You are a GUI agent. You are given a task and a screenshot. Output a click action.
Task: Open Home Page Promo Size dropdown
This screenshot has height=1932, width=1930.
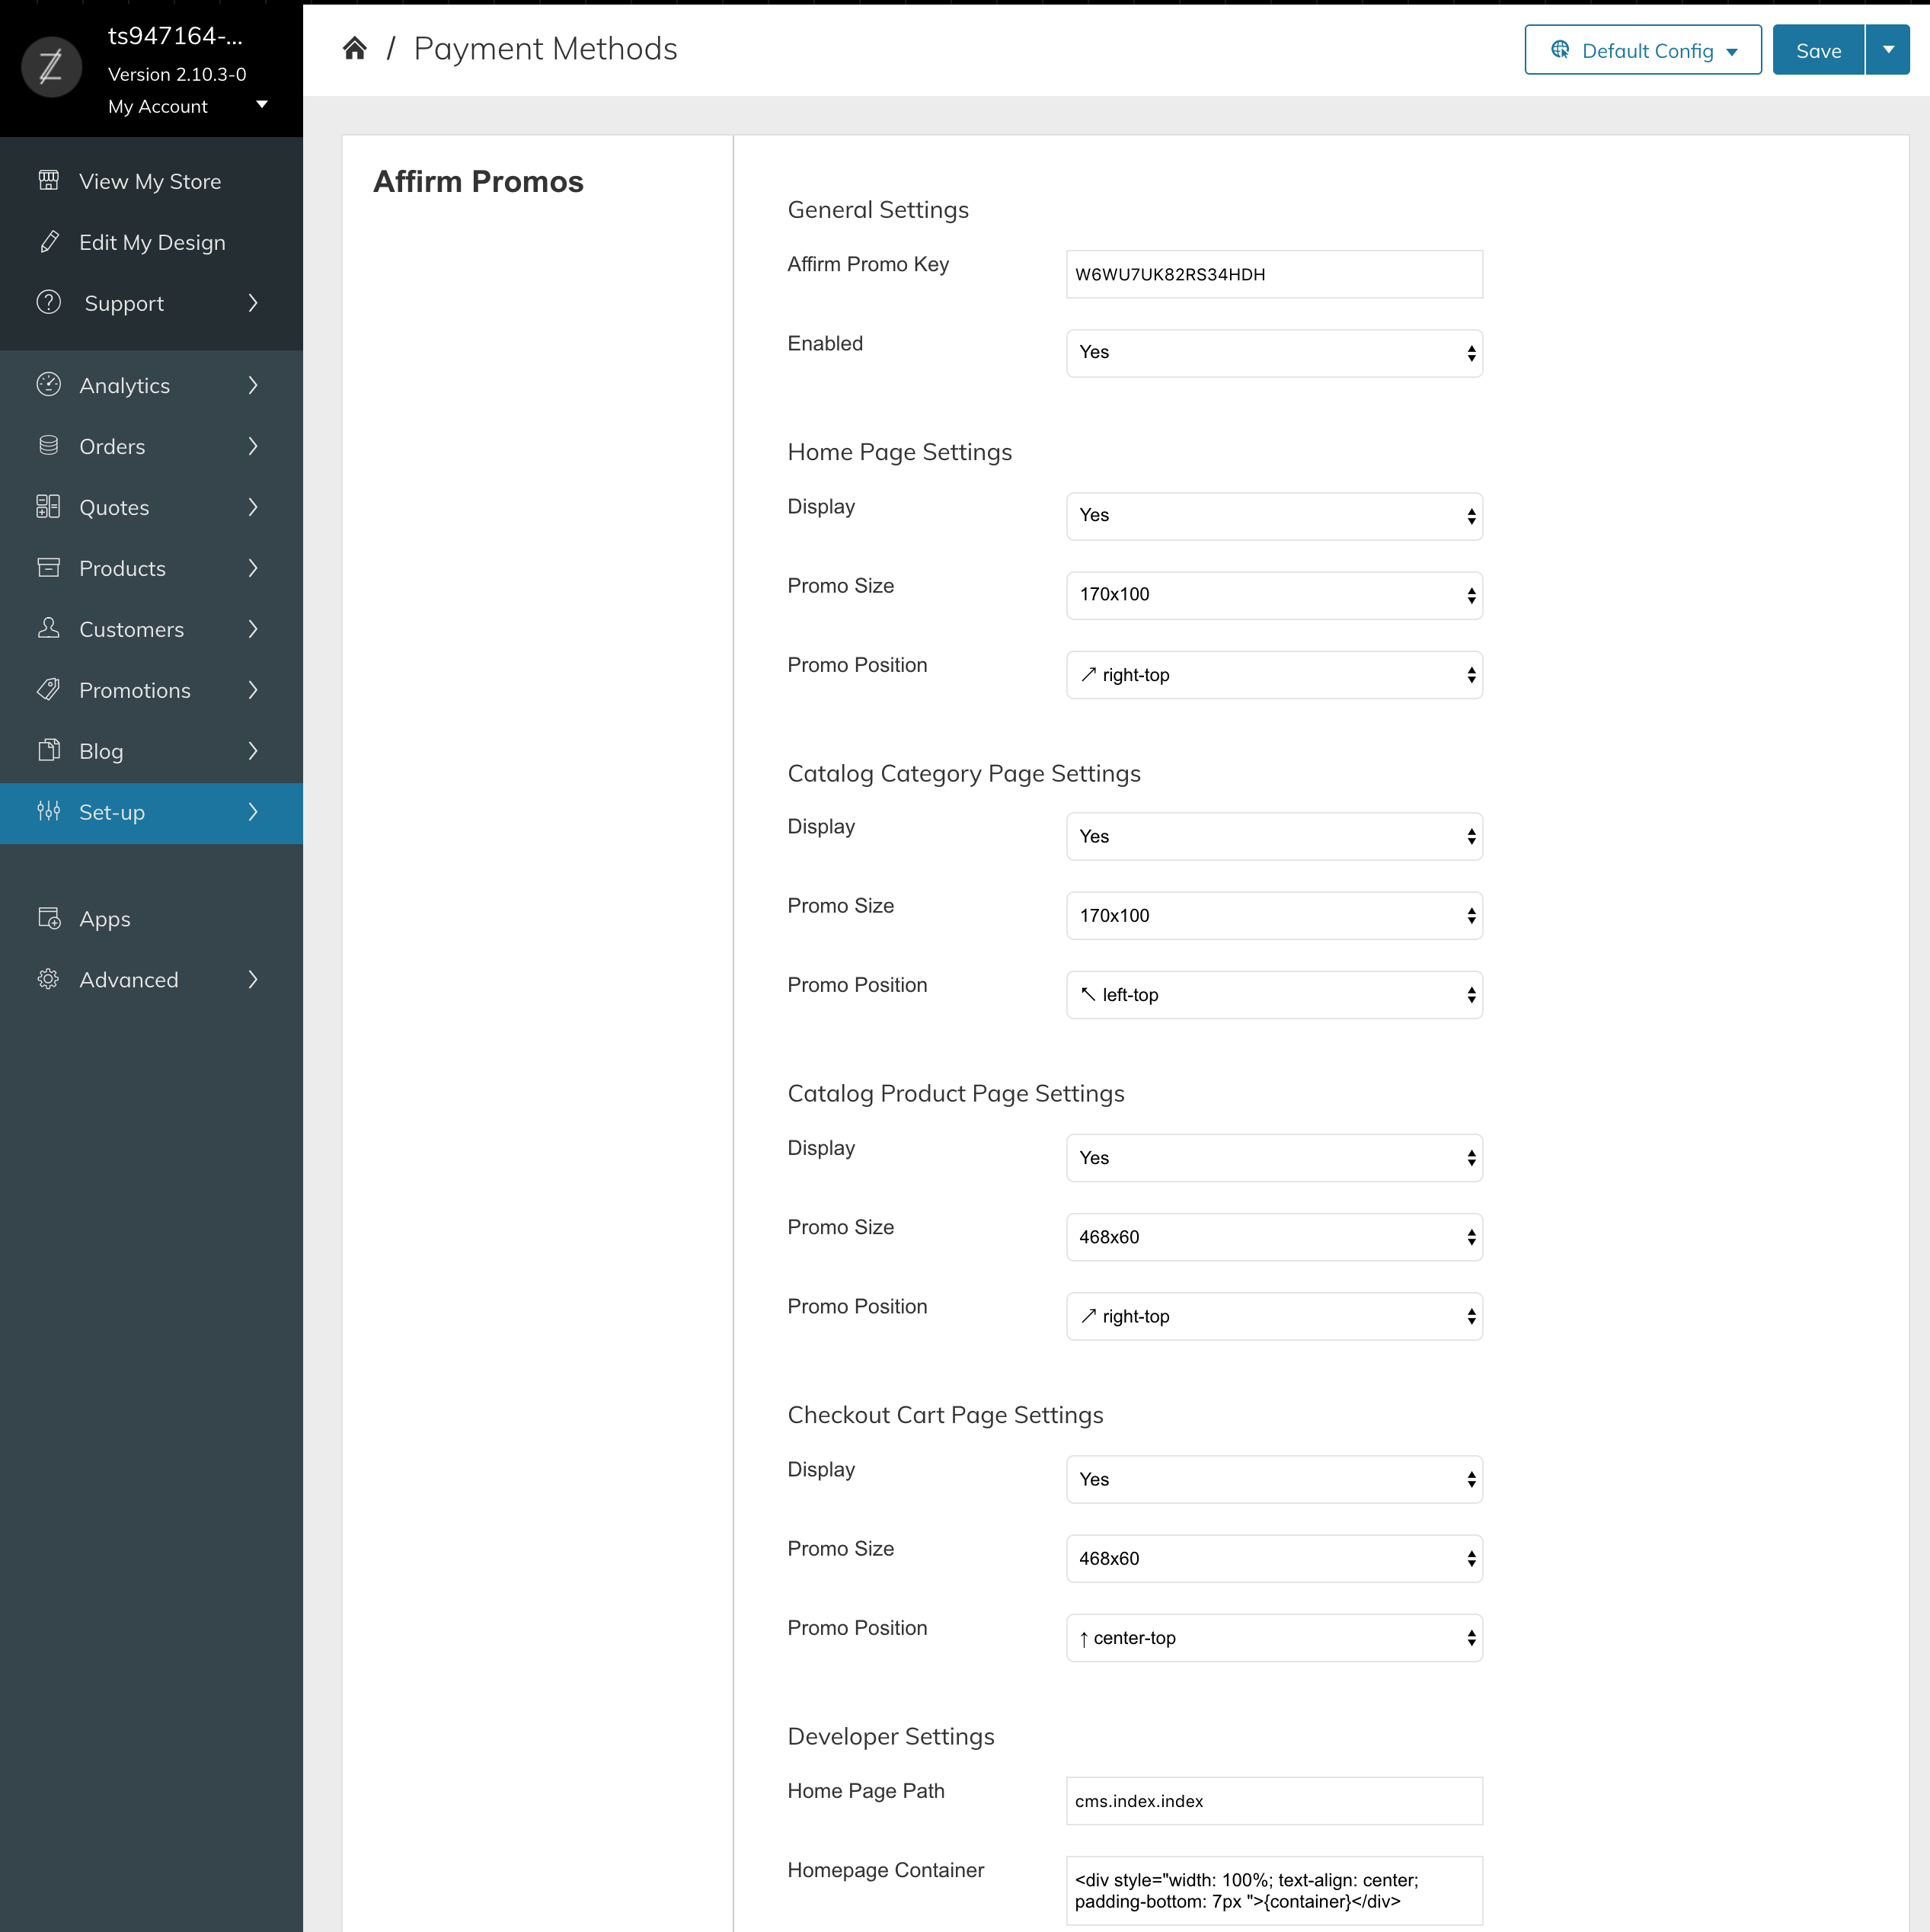click(1273, 595)
